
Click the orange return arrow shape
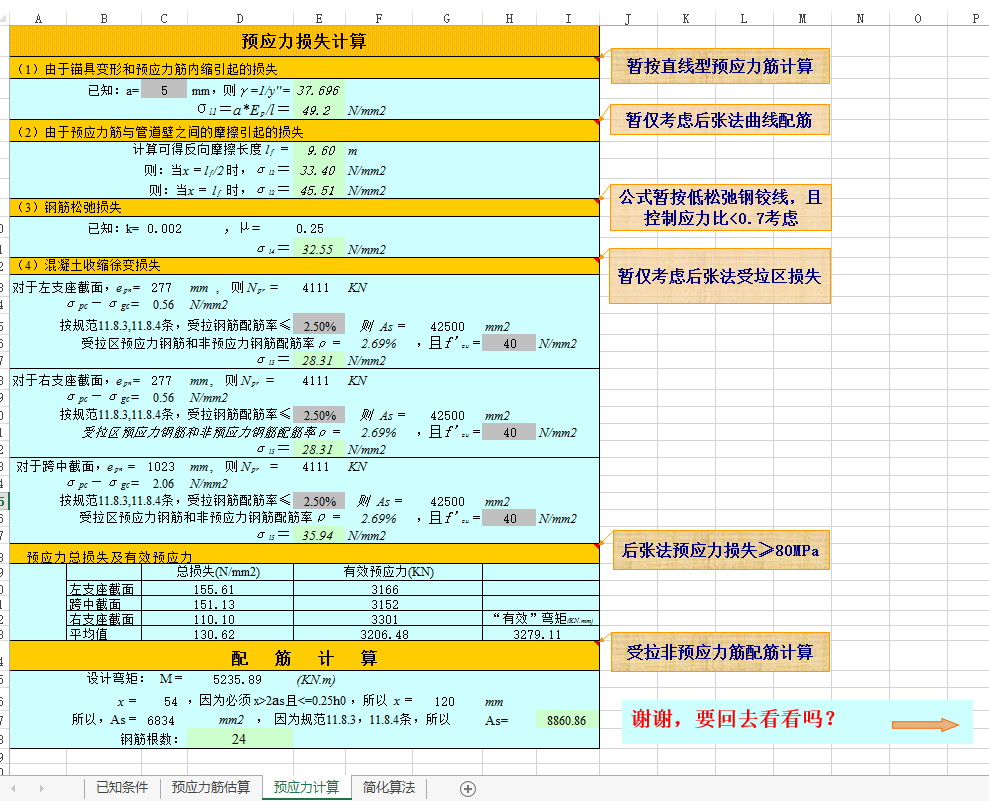coord(925,725)
